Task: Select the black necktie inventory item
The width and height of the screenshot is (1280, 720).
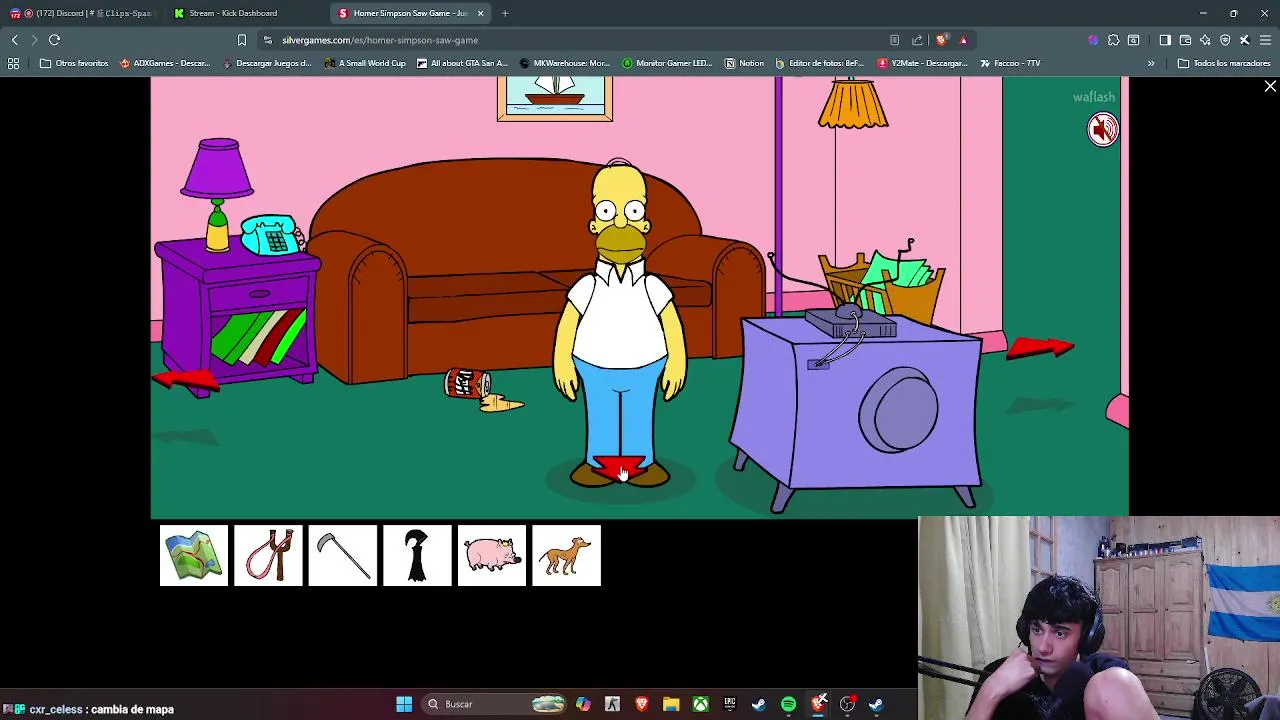Action: (x=417, y=556)
